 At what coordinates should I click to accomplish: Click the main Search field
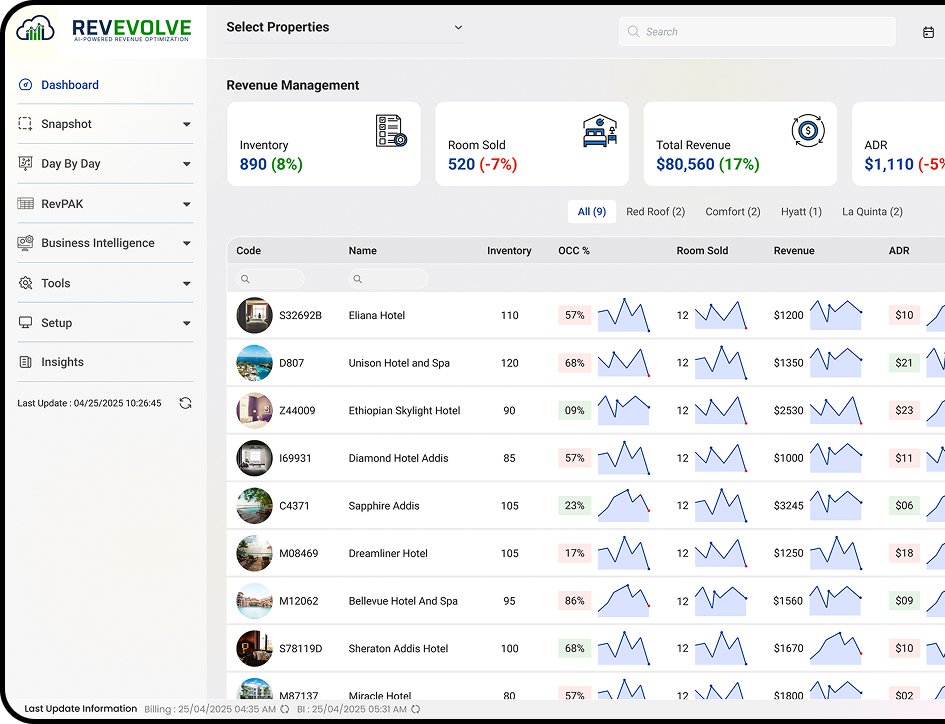pyautogui.click(x=757, y=32)
